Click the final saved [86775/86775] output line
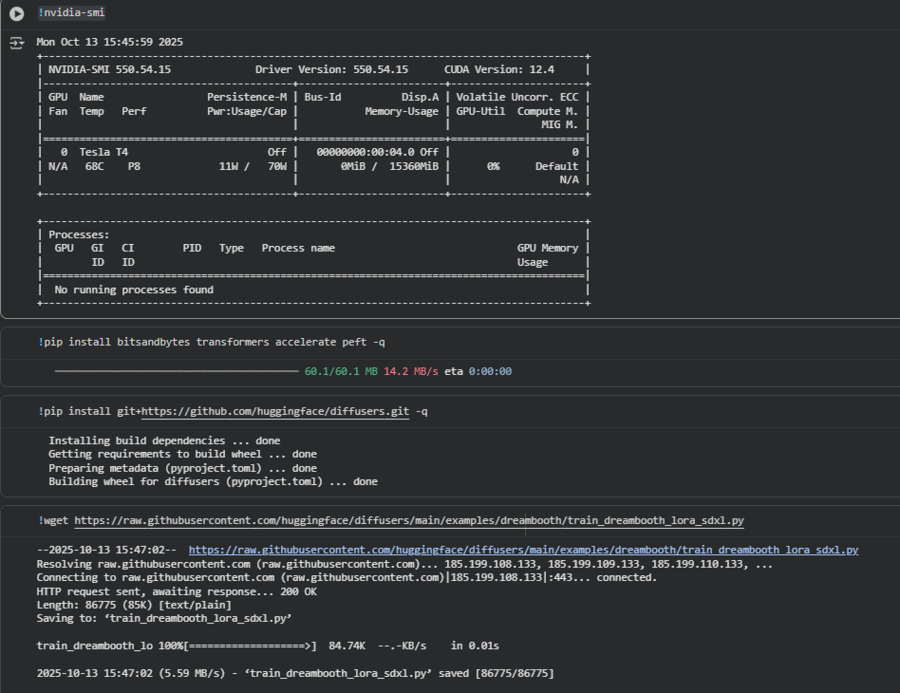 click(294, 674)
